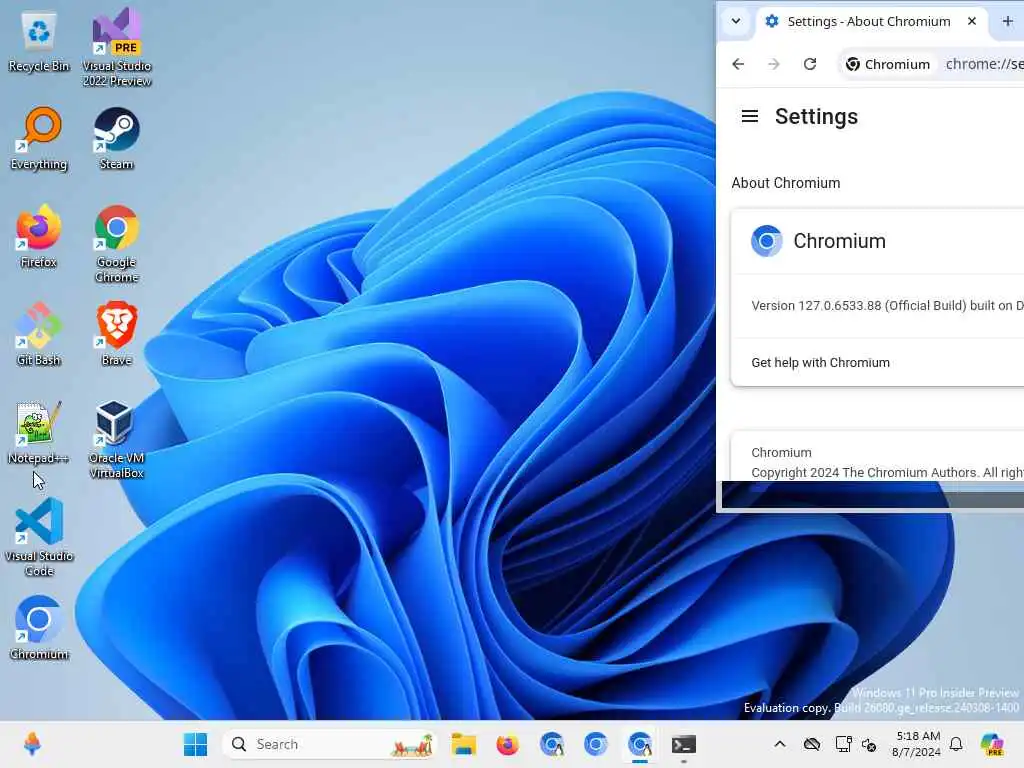This screenshot has height=768, width=1024.
Task: Open the widgets icon at taskbar's left end
Action: (x=32, y=744)
